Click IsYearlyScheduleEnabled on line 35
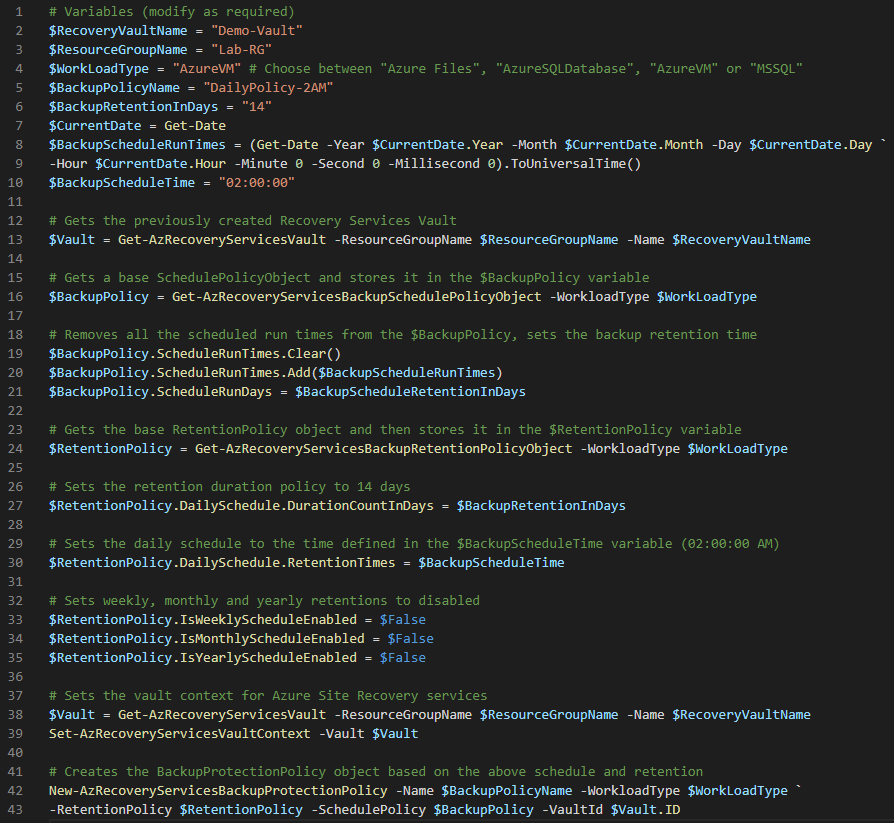 [269, 658]
